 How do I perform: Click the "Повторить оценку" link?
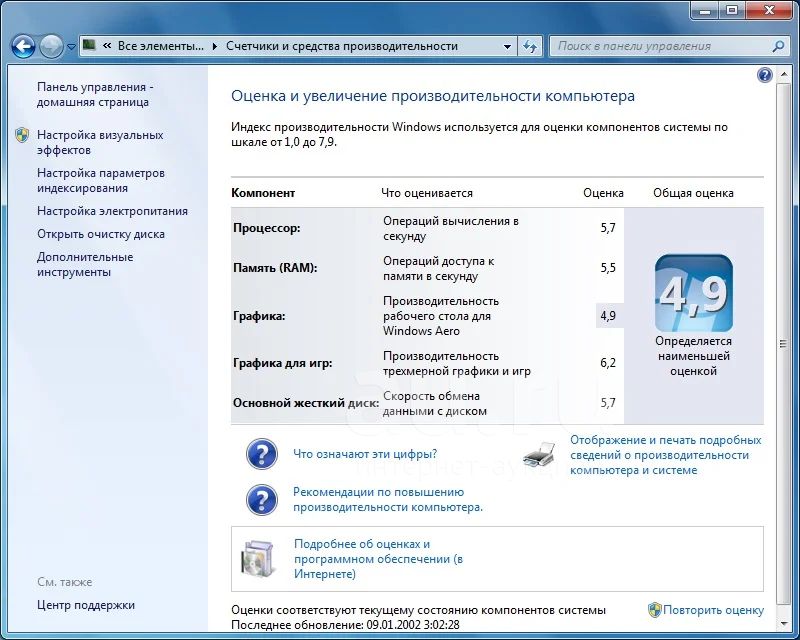point(713,610)
